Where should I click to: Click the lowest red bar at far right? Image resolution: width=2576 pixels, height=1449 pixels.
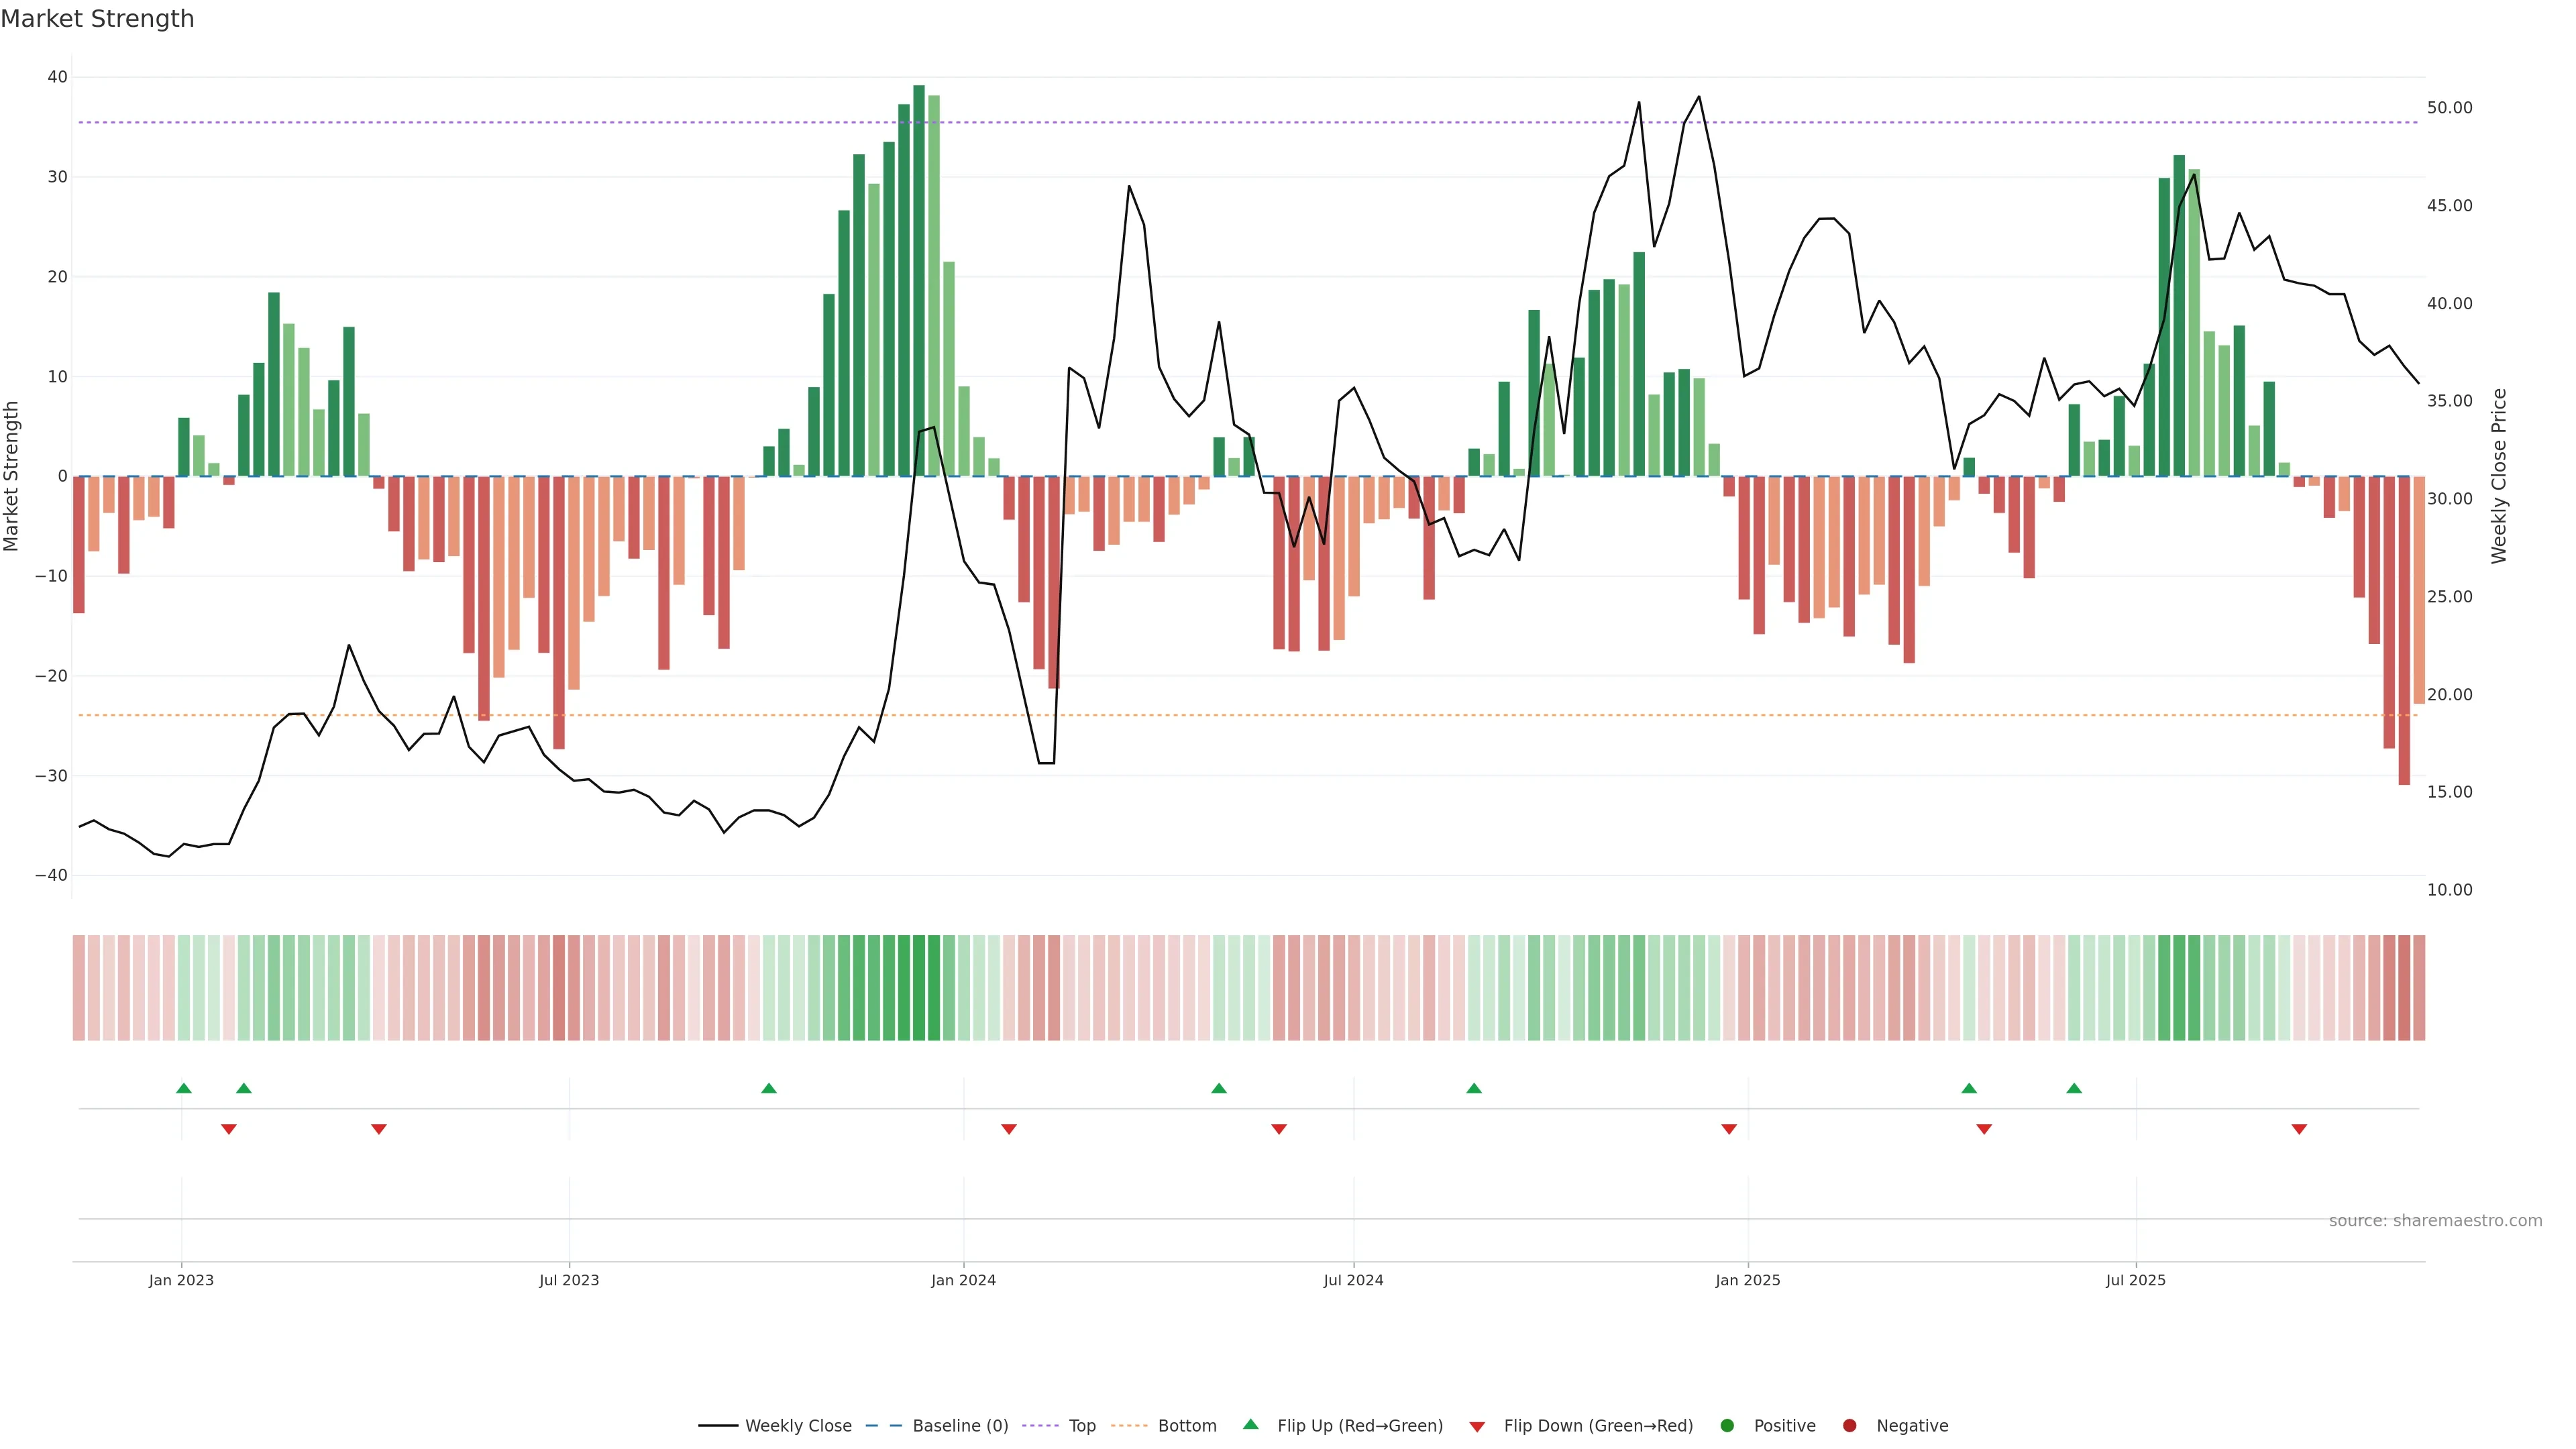click(x=2404, y=630)
